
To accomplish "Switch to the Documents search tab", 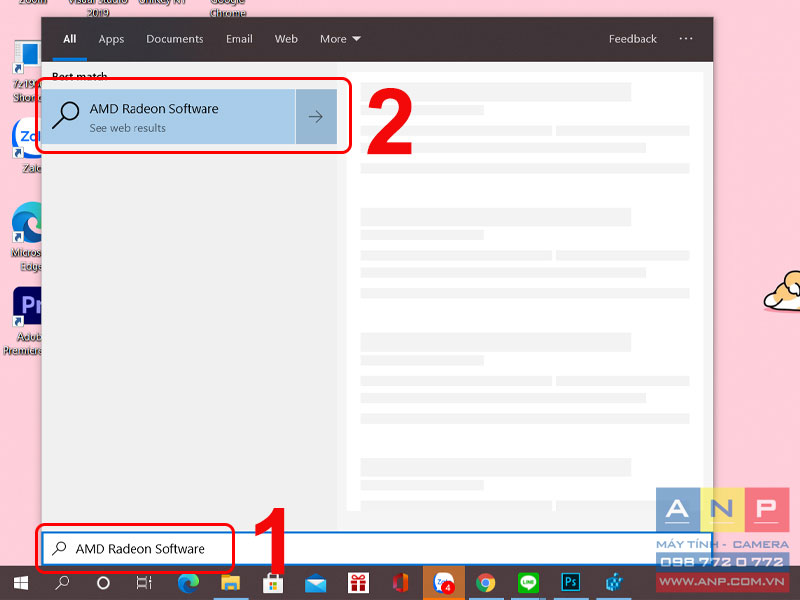I will [x=174, y=39].
